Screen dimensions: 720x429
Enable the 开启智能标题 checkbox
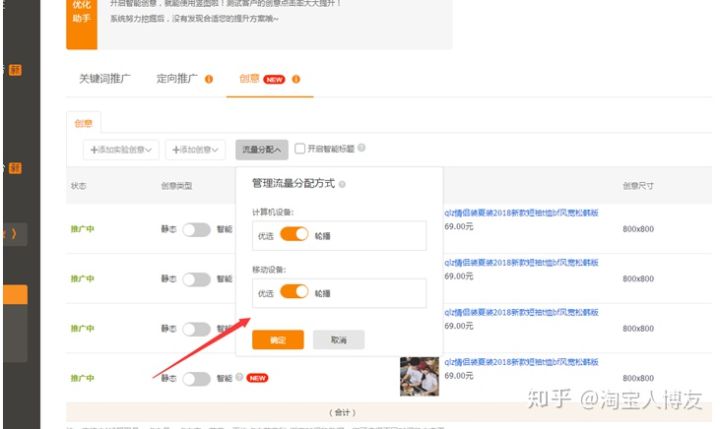pos(300,148)
